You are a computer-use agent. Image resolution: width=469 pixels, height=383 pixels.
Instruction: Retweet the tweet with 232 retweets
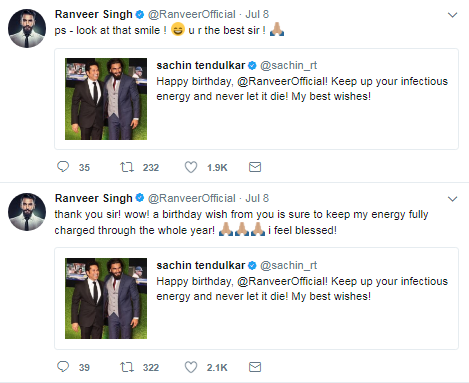click(x=127, y=167)
